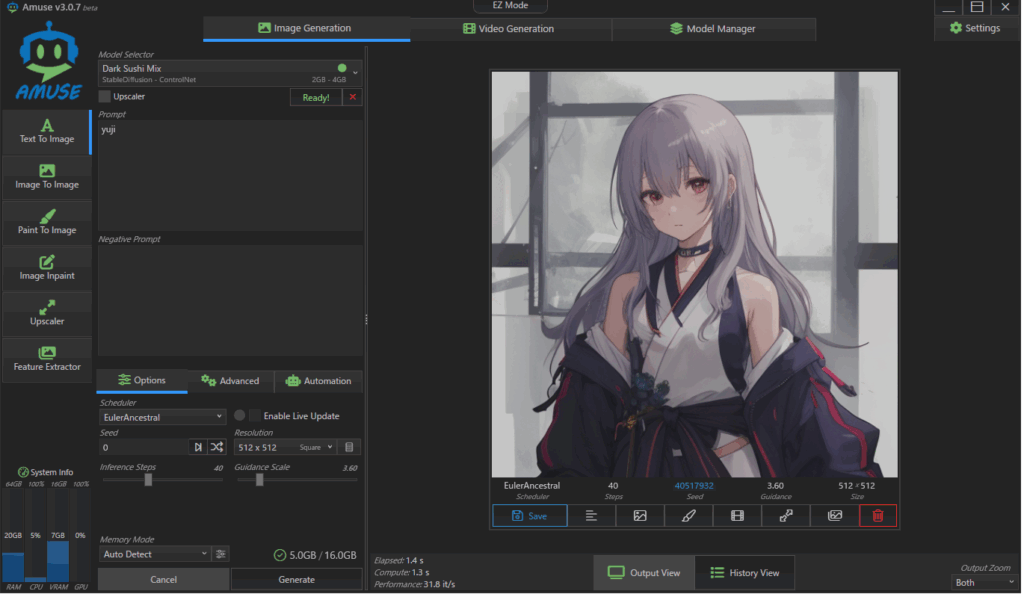Select Feature Extractor in the left sidebar
The image size is (1024, 594).
pyautogui.click(x=47, y=358)
